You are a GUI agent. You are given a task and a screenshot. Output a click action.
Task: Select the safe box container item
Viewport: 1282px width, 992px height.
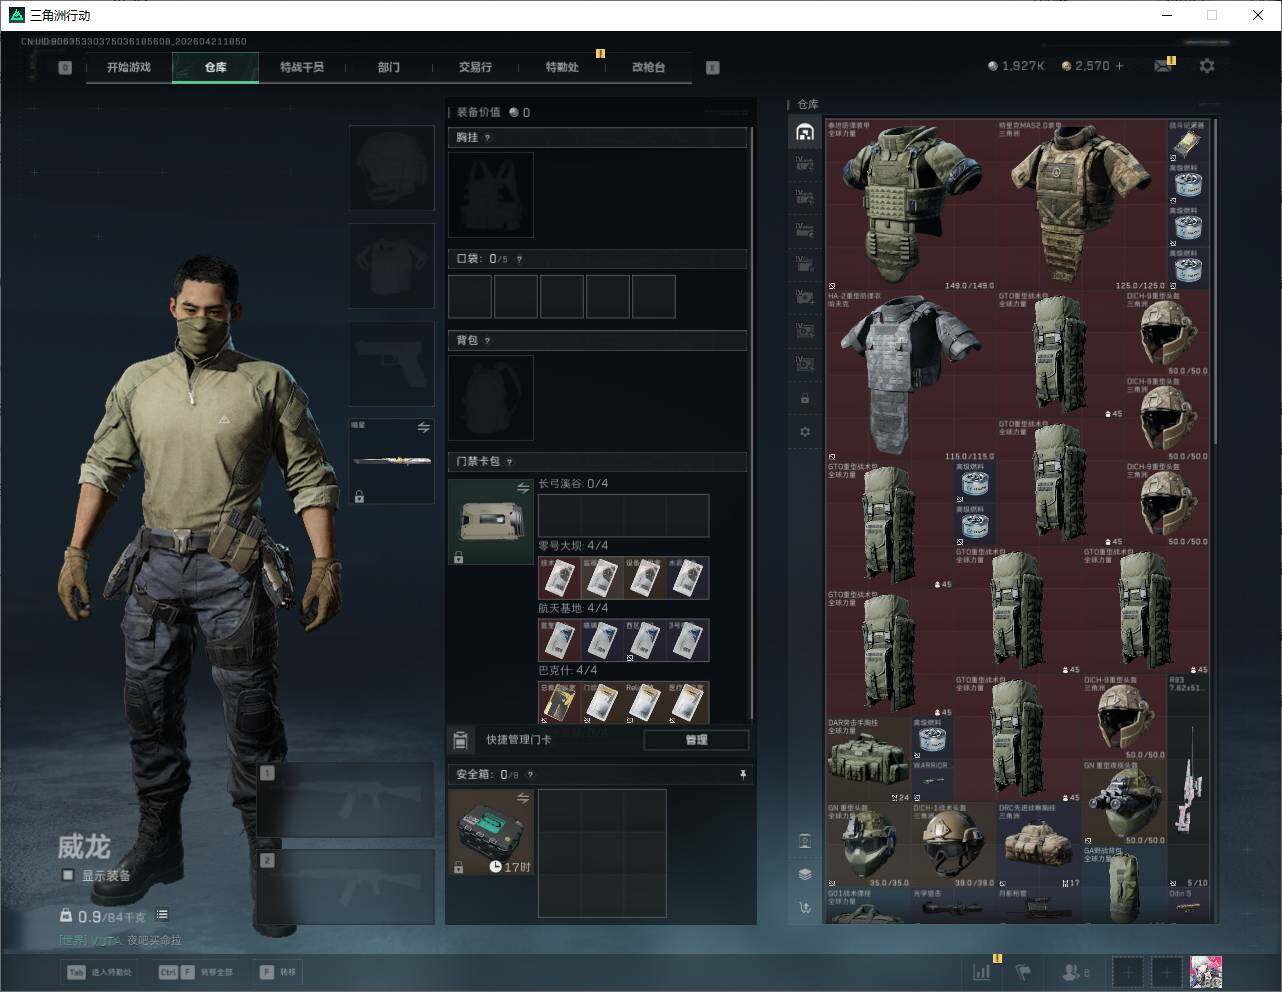491,832
